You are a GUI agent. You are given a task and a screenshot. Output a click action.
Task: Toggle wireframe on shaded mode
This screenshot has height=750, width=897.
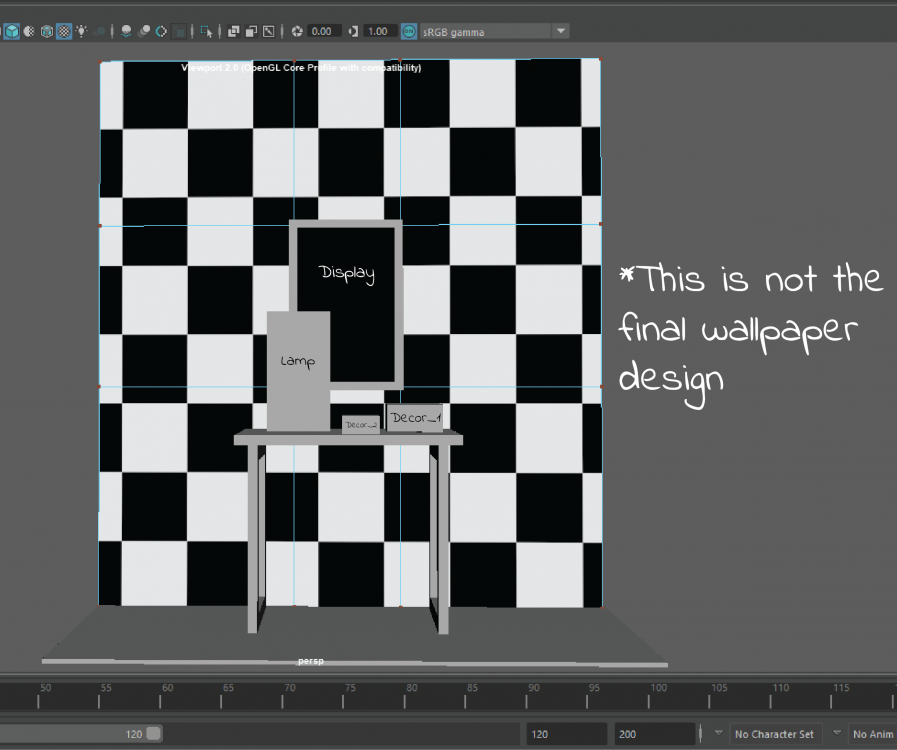coord(47,31)
